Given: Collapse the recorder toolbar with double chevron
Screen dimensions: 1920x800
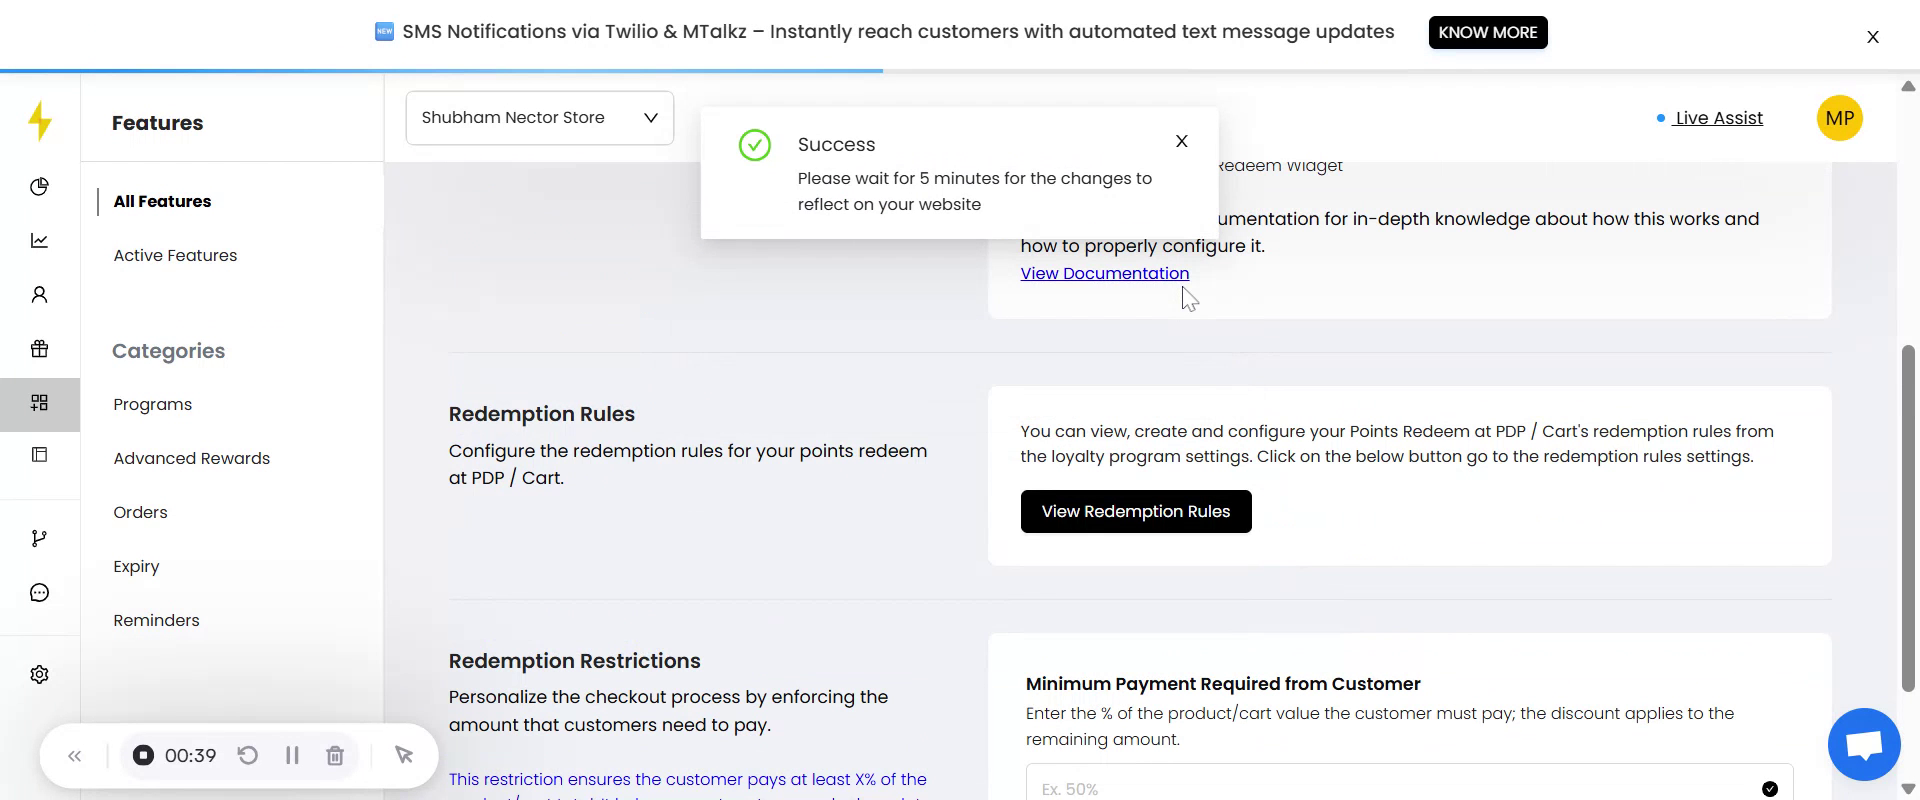Looking at the screenshot, I should pyautogui.click(x=74, y=756).
